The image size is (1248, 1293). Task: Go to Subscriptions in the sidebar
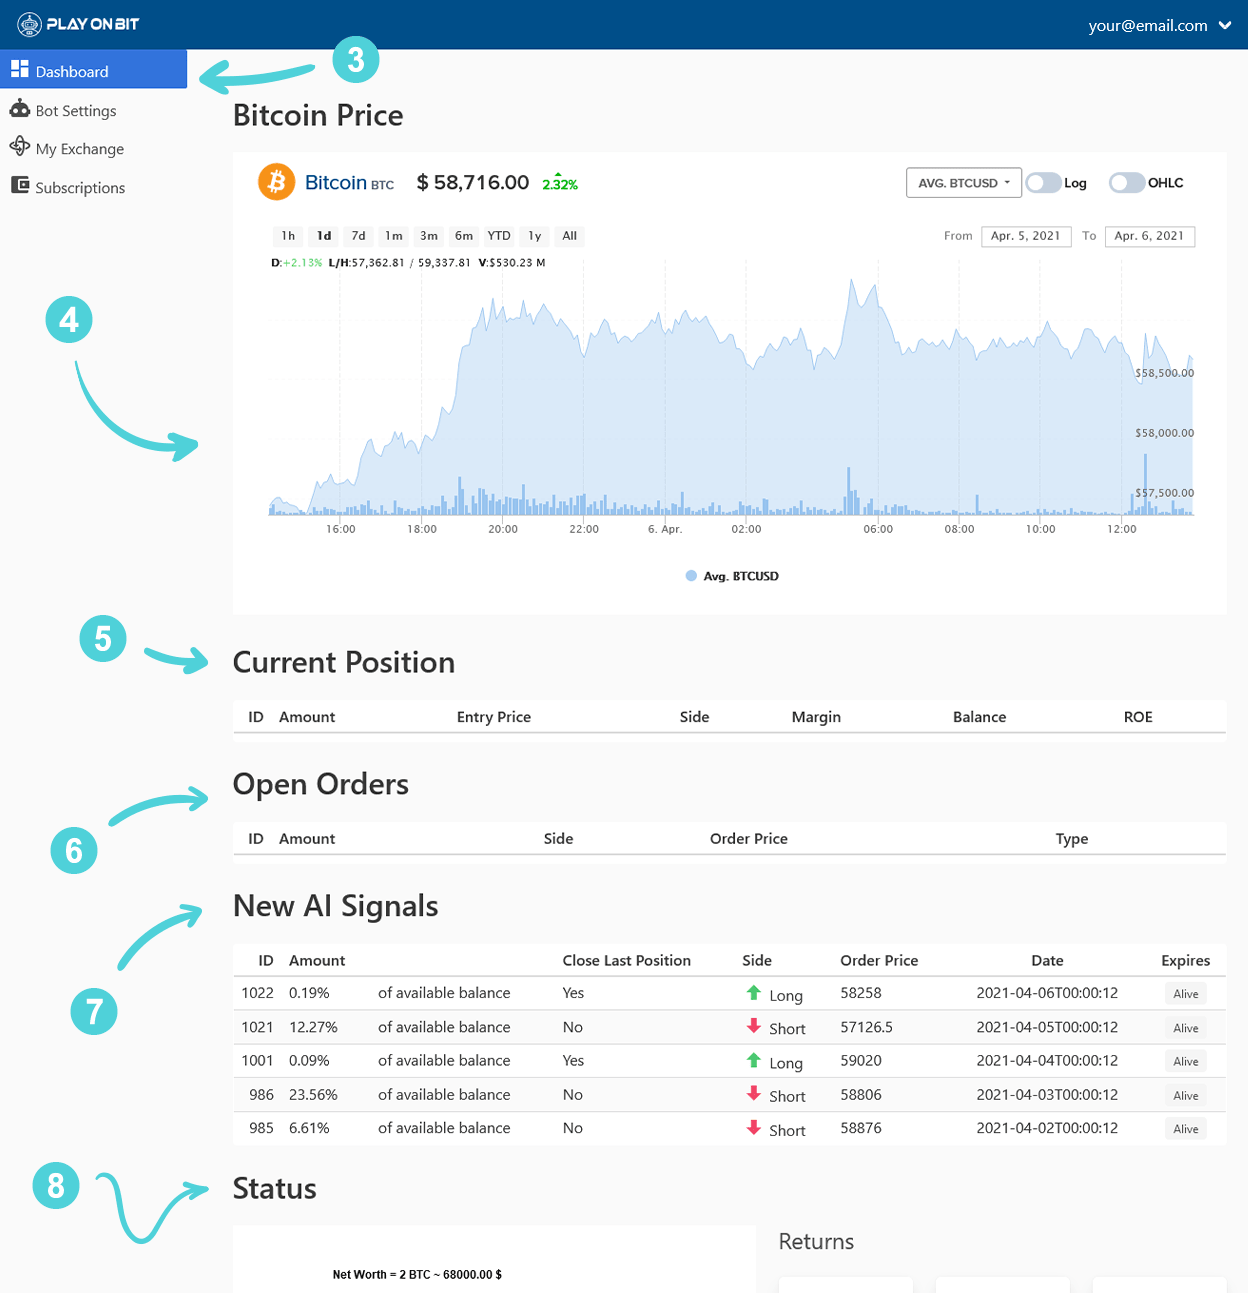[x=80, y=187]
